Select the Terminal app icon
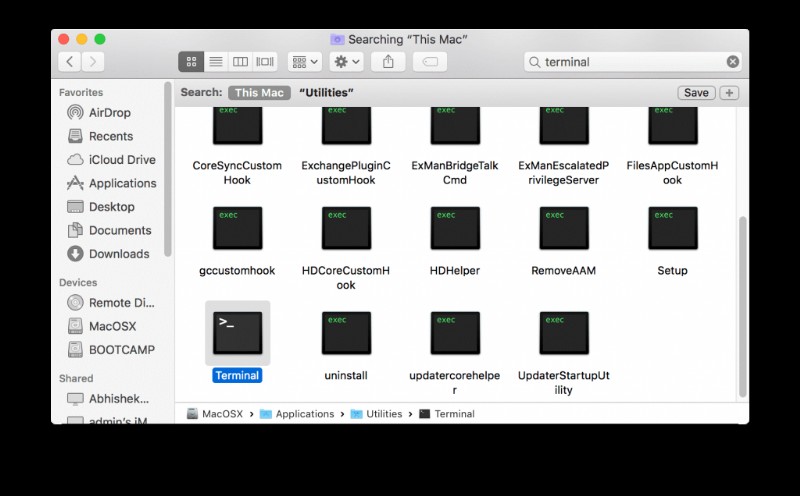800x496 pixels. 237,333
